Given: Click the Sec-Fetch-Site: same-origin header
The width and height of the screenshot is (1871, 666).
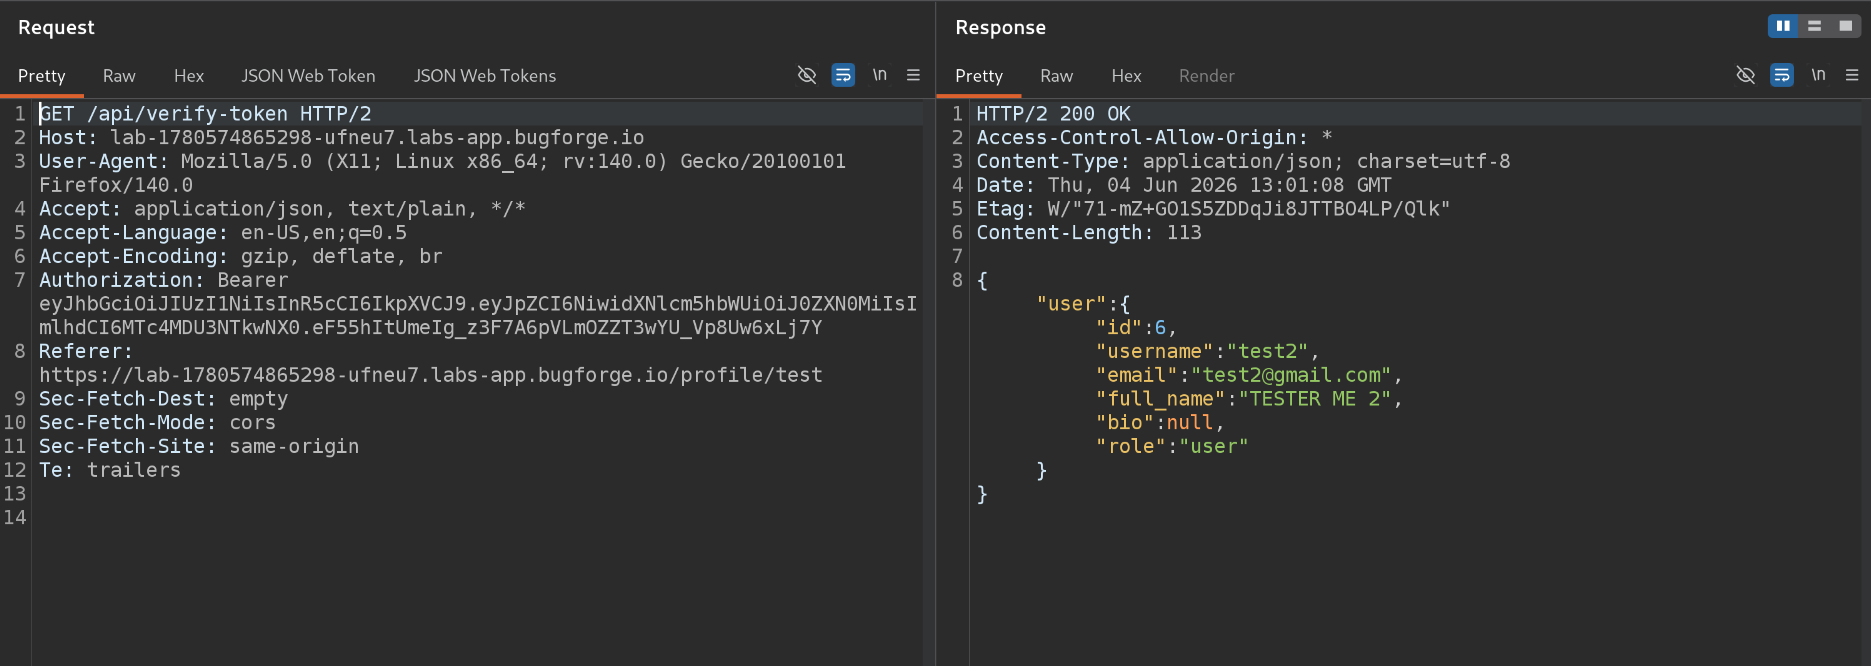Looking at the screenshot, I should pos(199,447).
